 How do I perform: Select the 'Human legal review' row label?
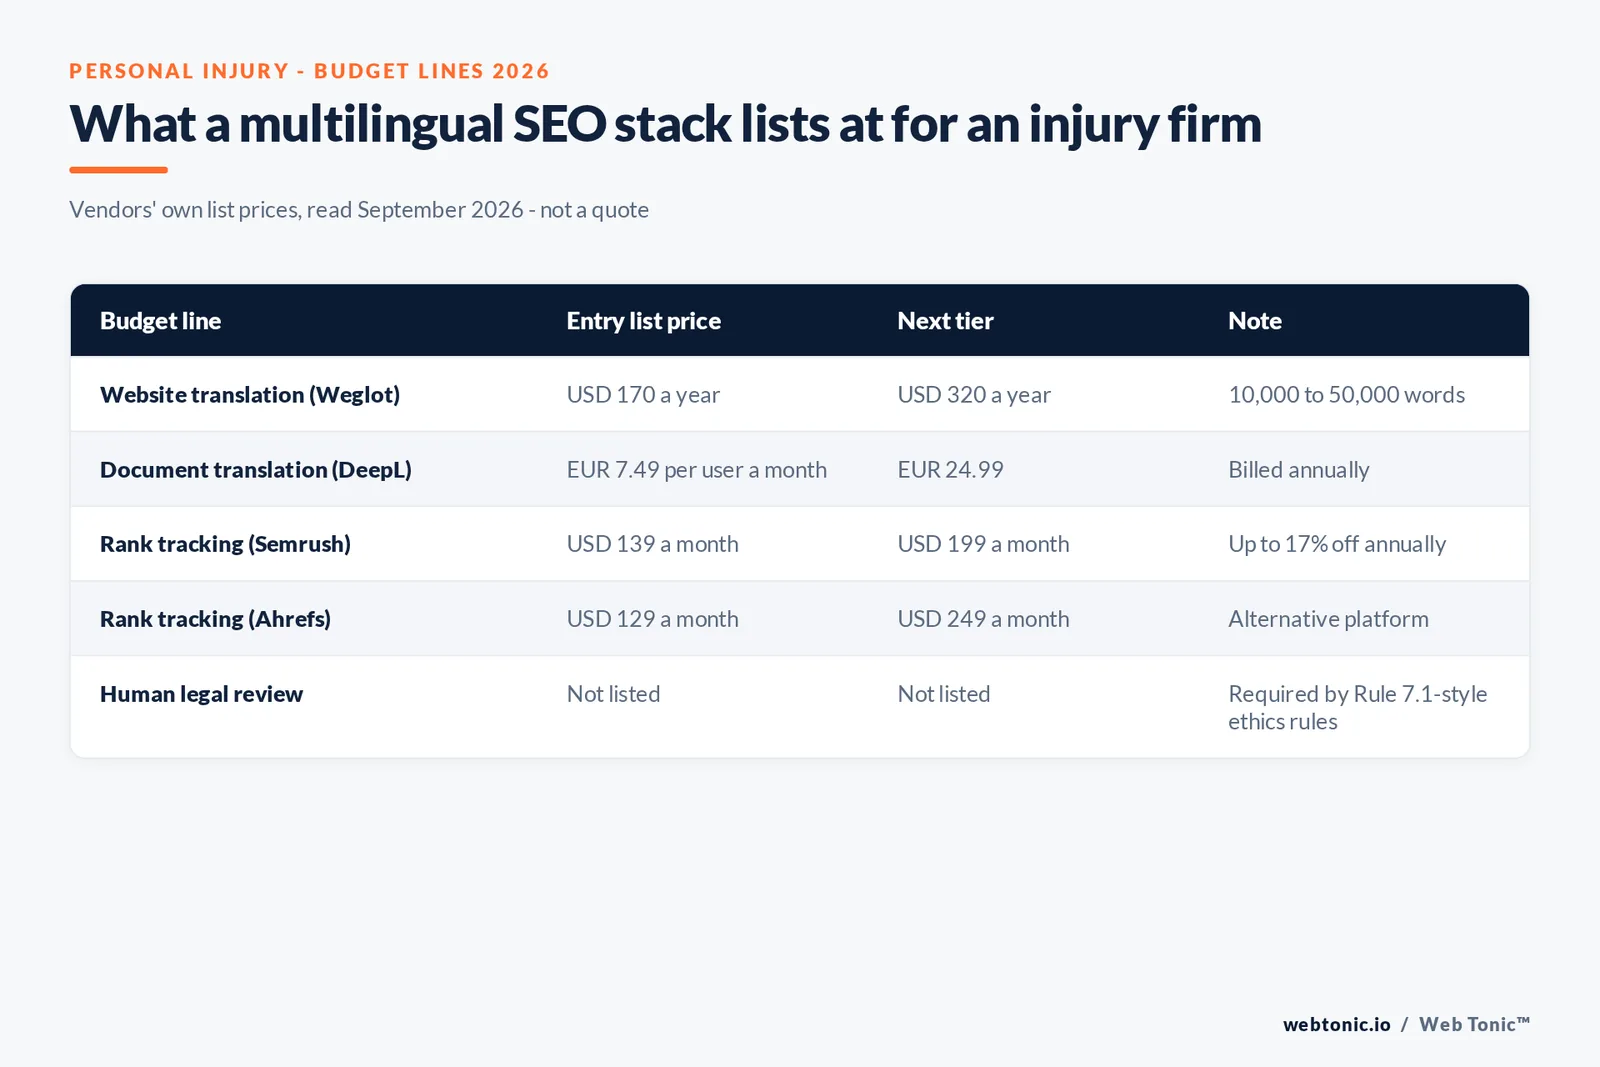point(201,694)
